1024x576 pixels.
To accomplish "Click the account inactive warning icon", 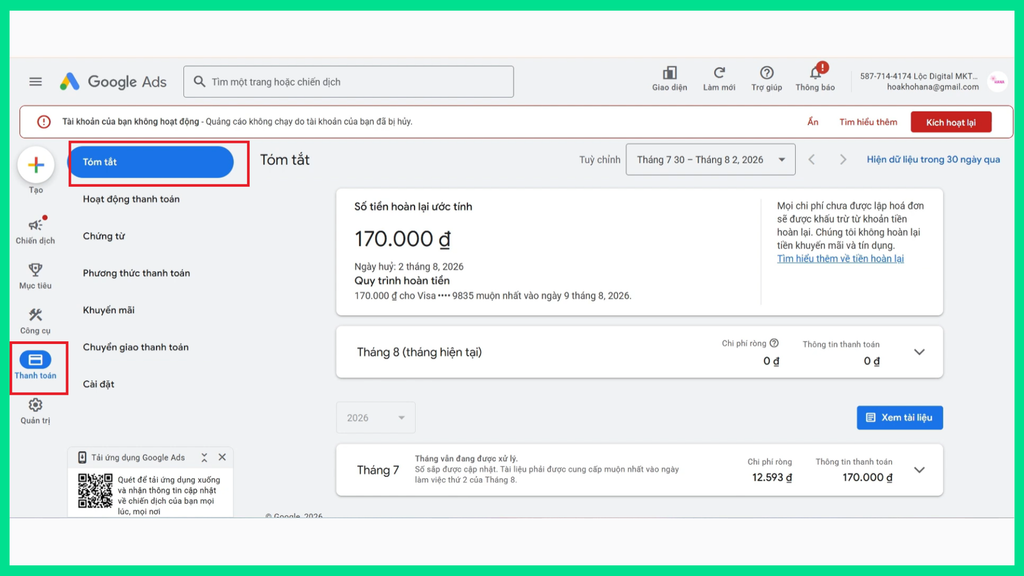I will (44, 121).
